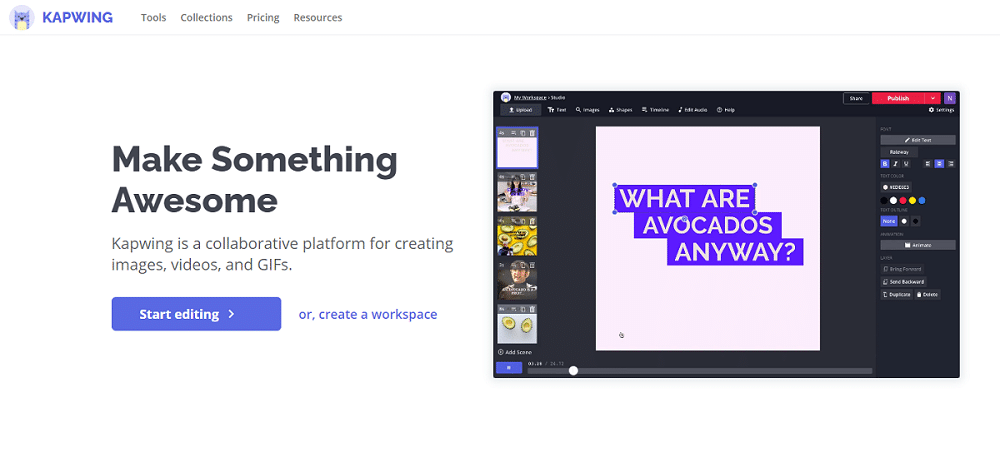Click the Kapwing cat logo icon
The height and width of the screenshot is (462, 1000).
click(x=19, y=17)
